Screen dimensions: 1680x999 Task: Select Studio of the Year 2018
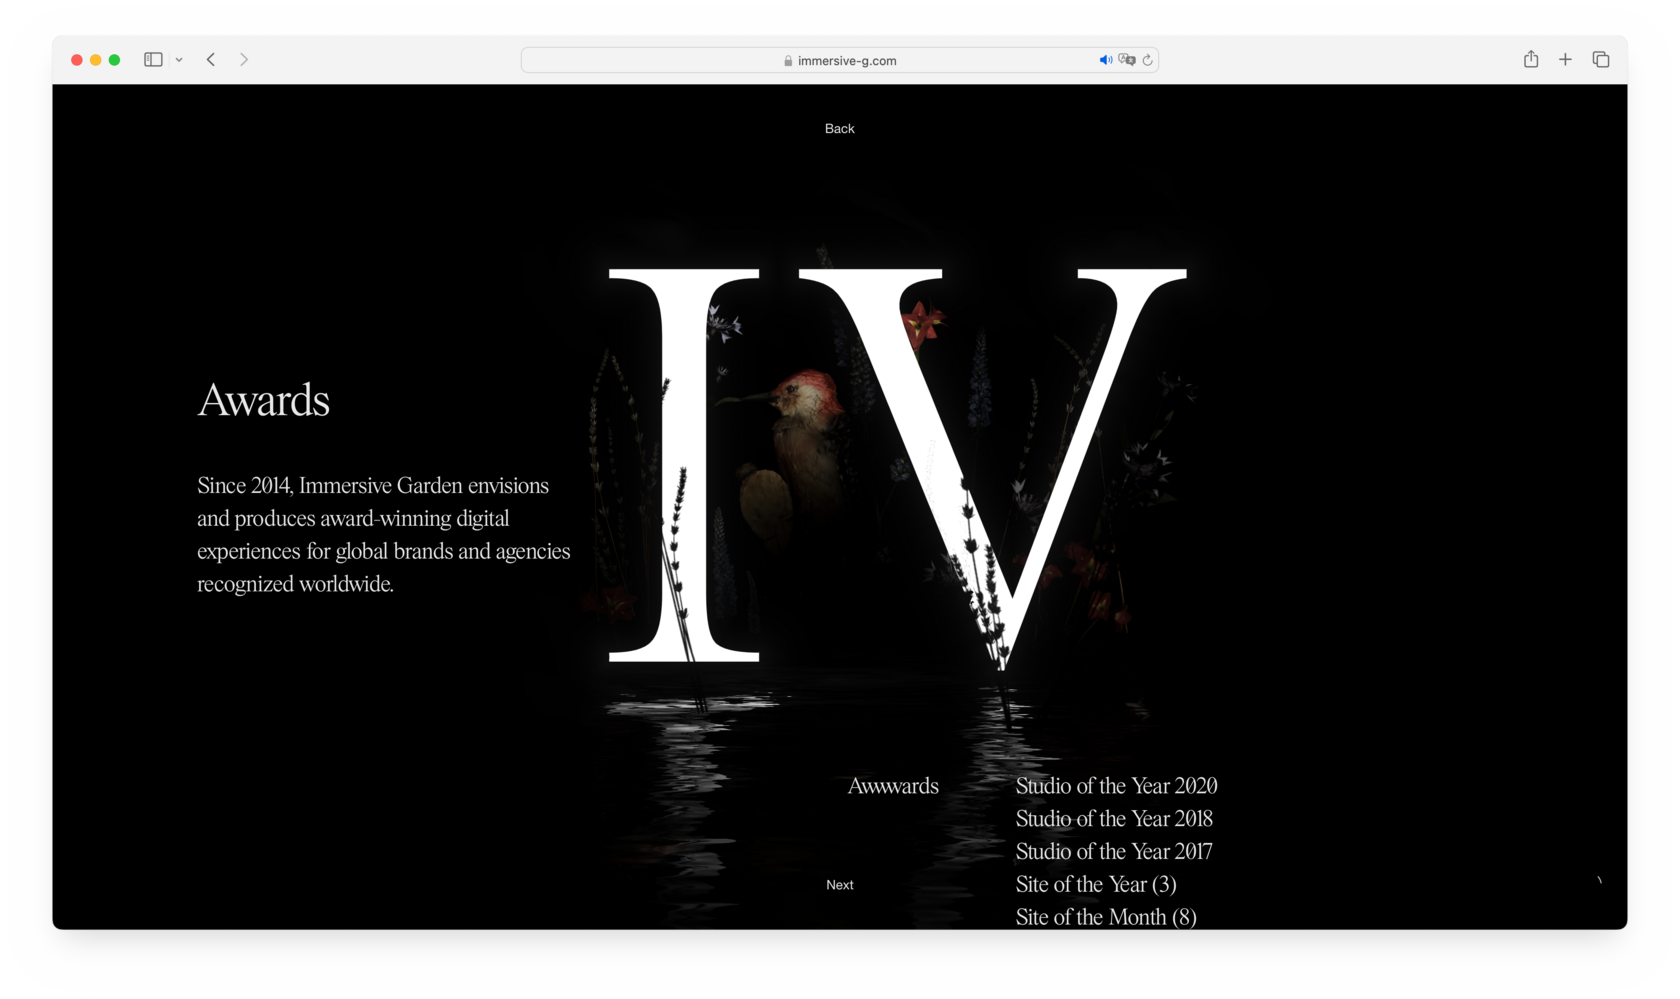click(x=1114, y=819)
